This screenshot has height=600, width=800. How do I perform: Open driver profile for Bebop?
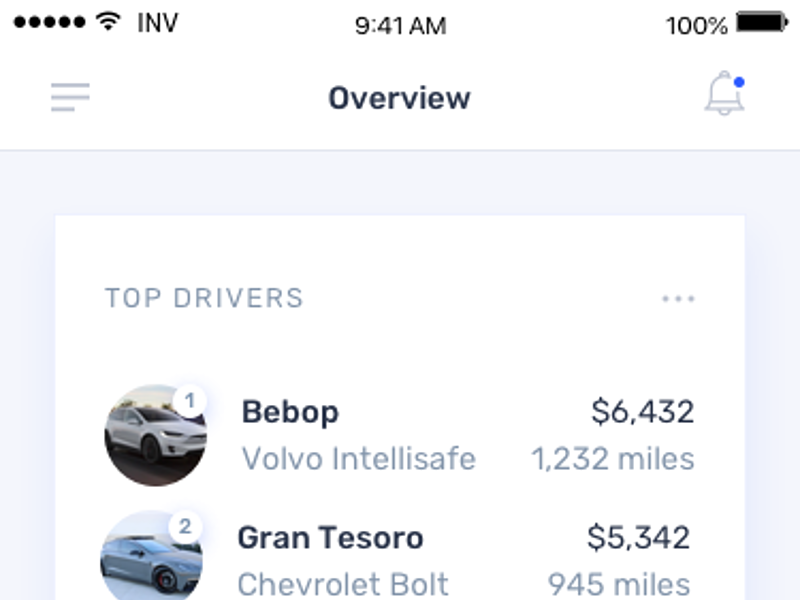pyautogui.click(x=288, y=412)
